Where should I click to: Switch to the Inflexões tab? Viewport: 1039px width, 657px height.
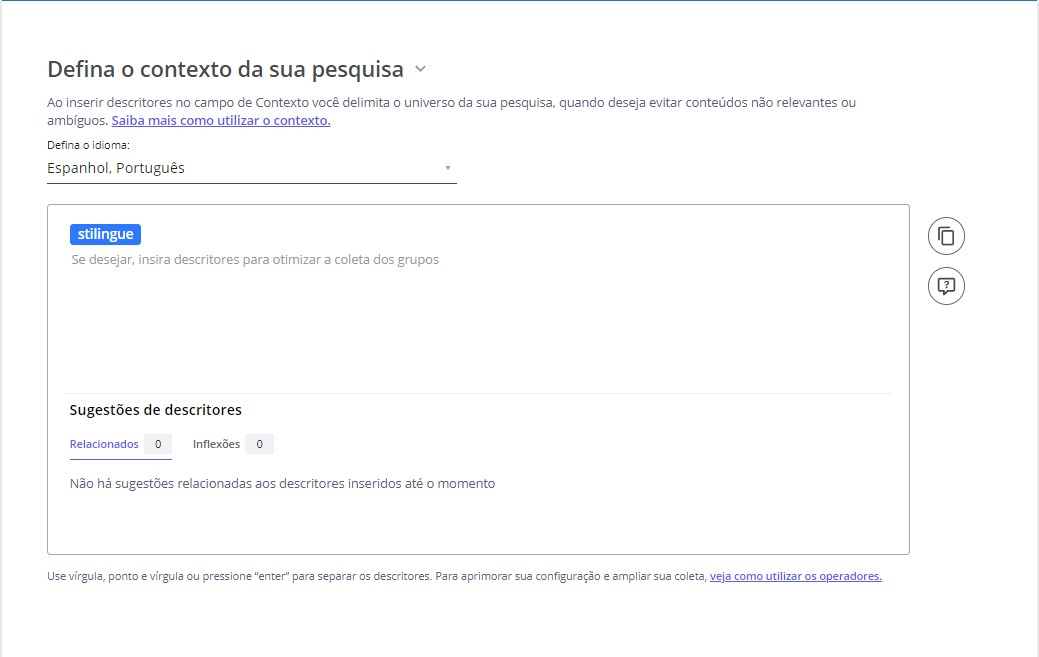click(x=216, y=444)
